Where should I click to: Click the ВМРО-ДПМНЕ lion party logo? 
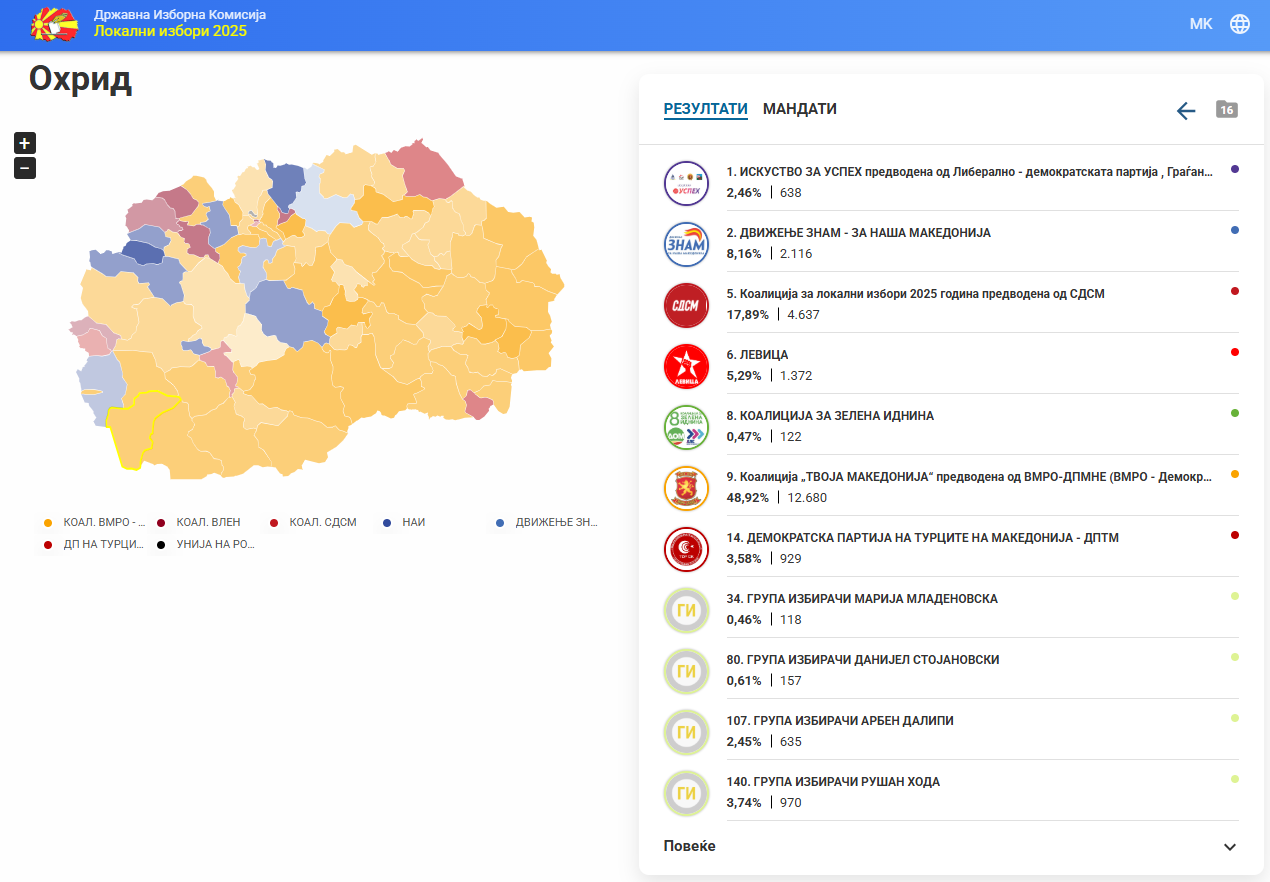coord(686,488)
